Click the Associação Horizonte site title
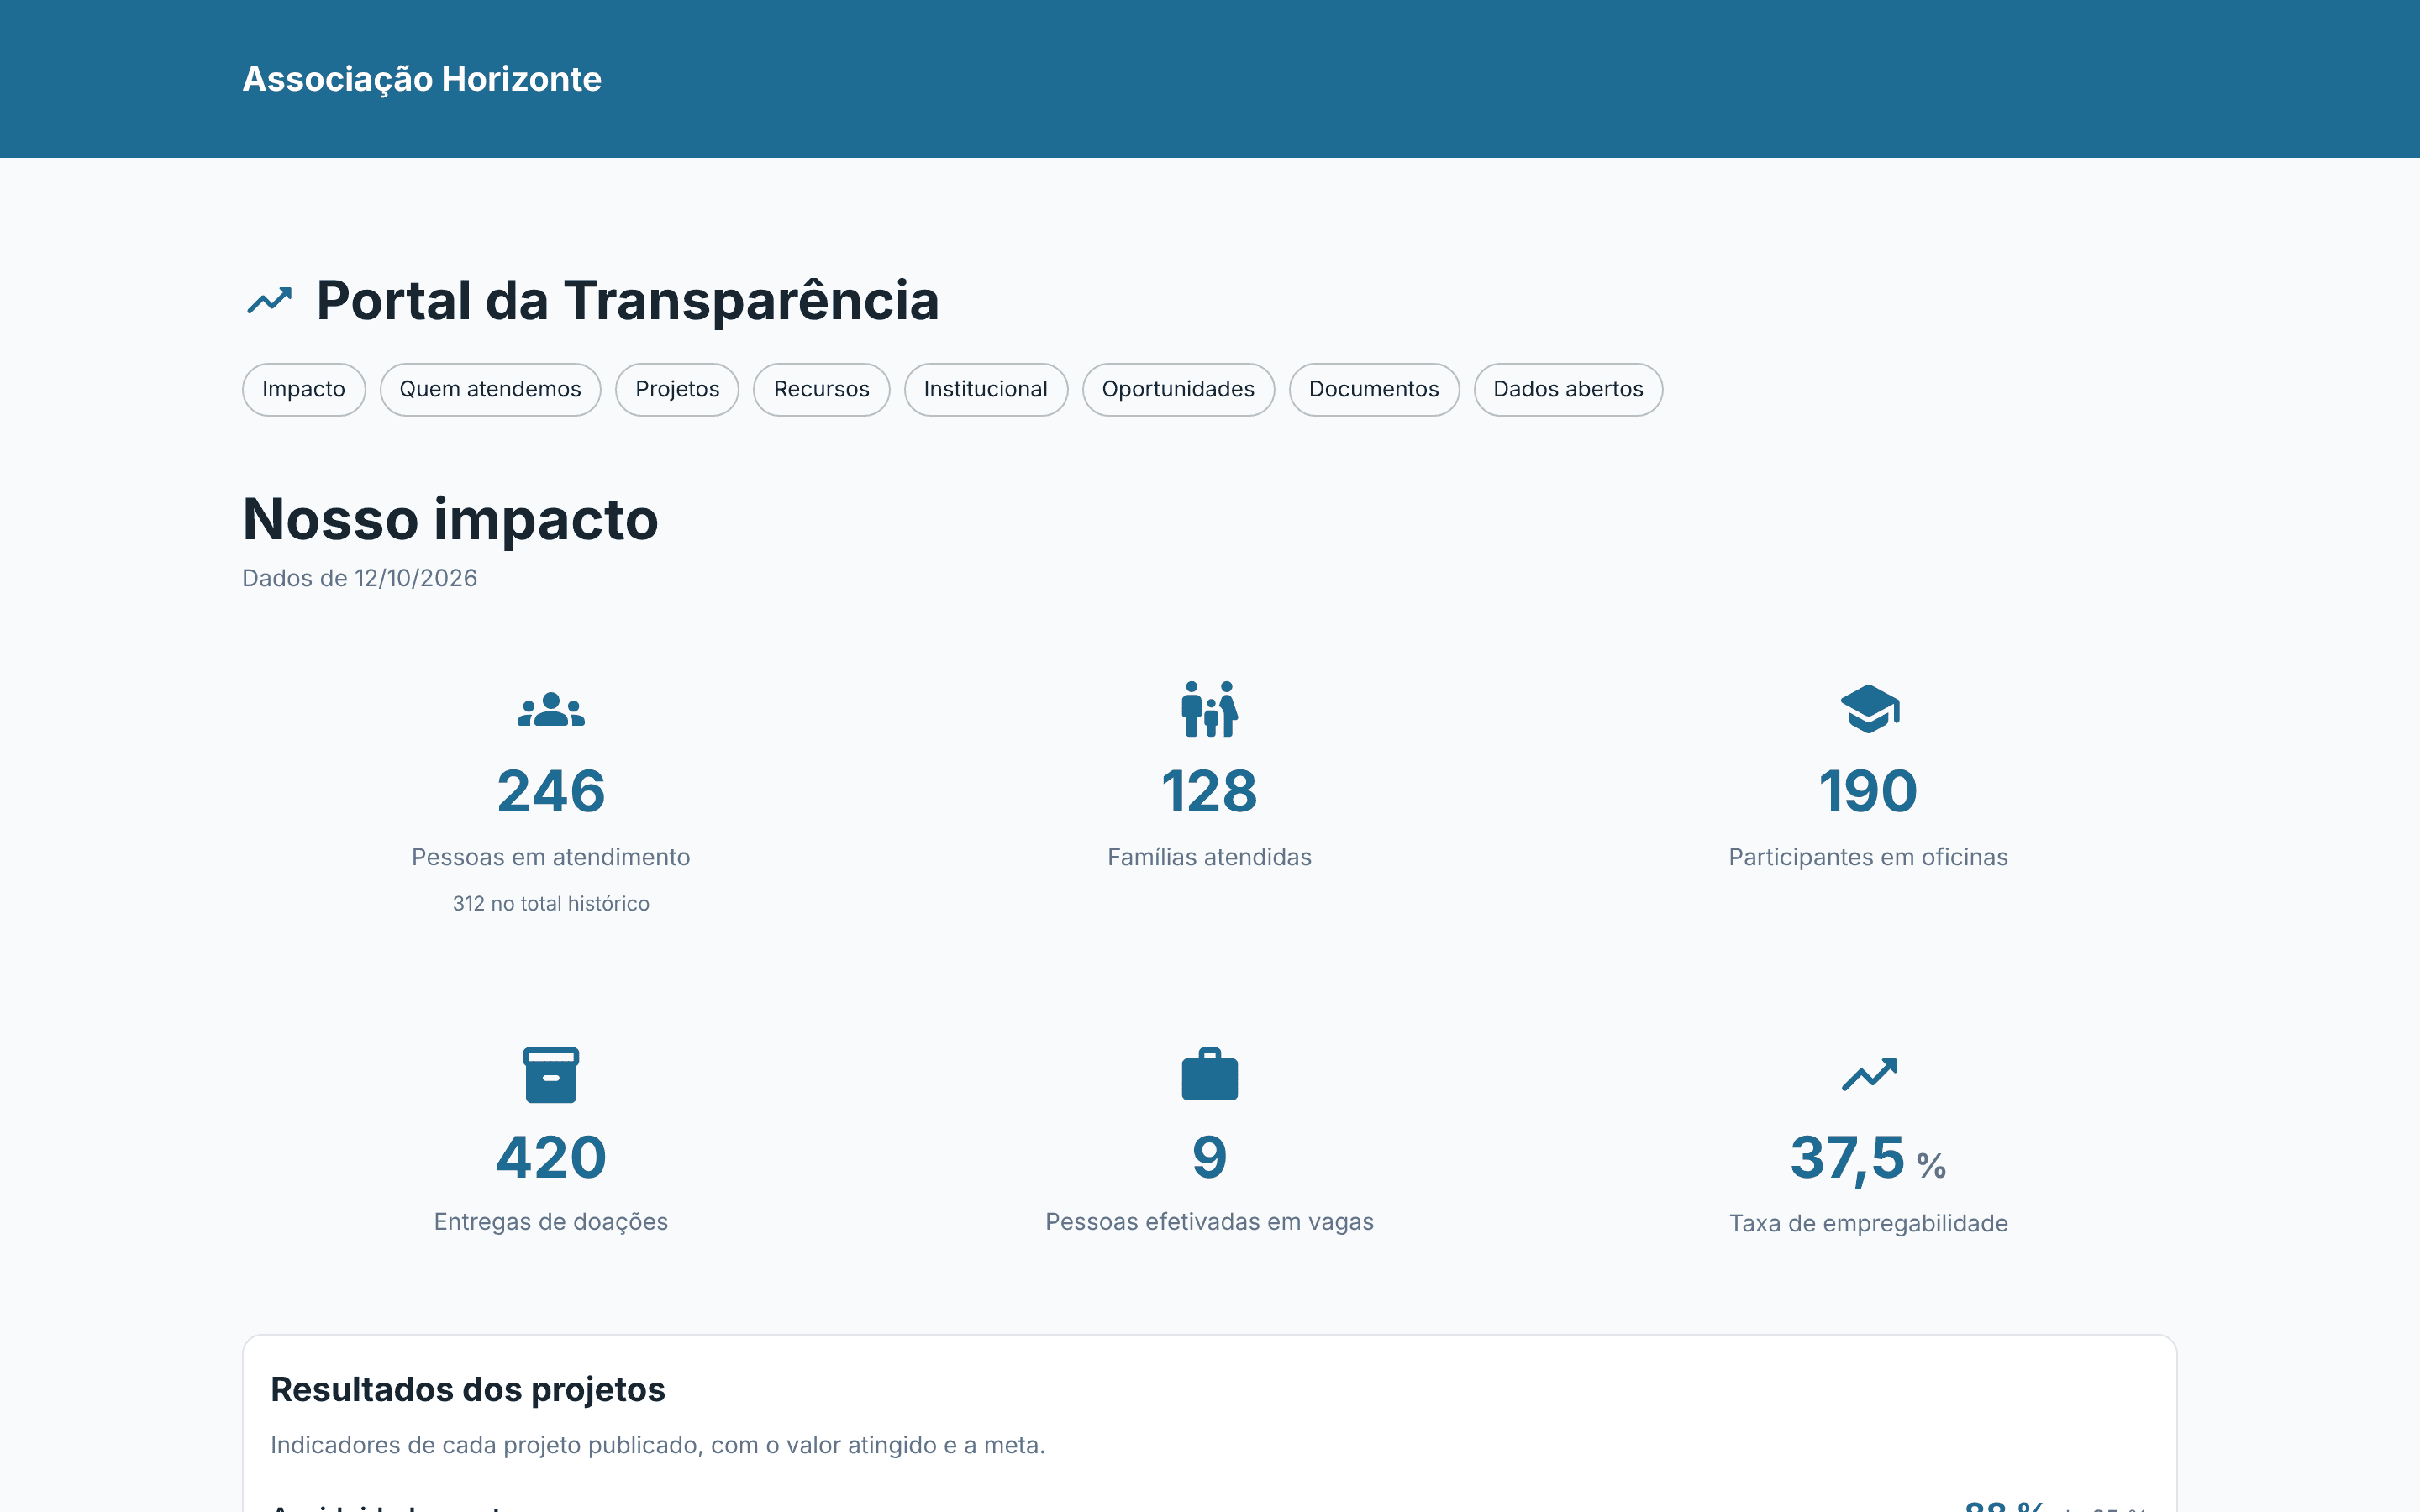This screenshot has height=1512, width=2420. [x=422, y=79]
